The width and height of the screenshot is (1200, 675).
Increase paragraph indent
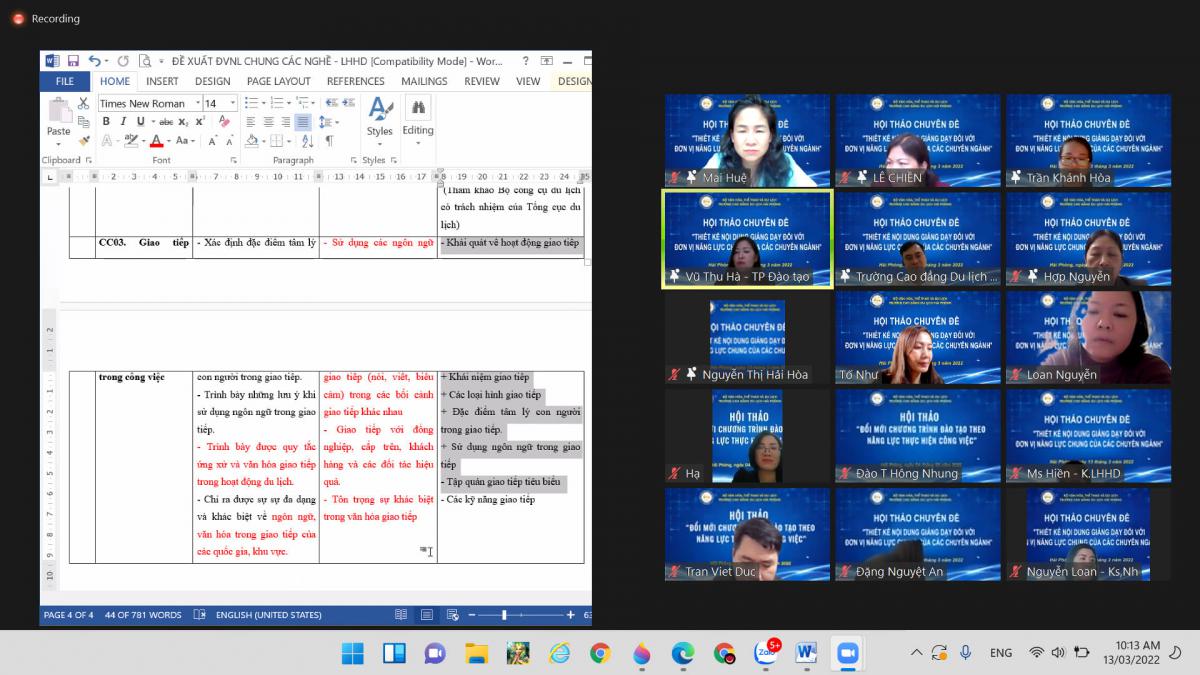pos(348,103)
